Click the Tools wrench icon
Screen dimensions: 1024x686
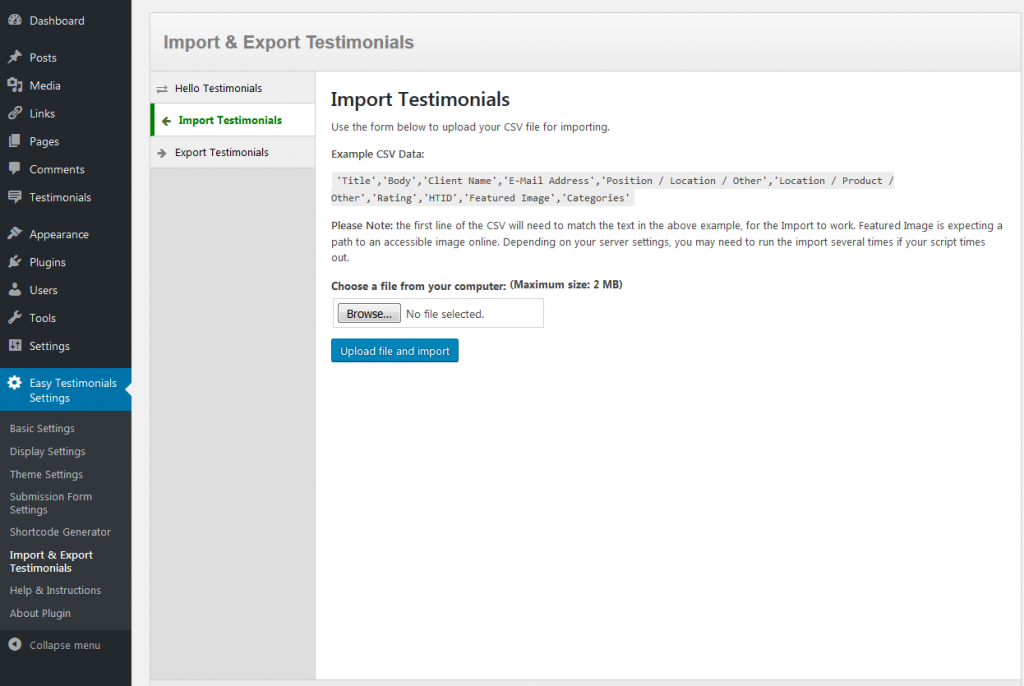15,318
